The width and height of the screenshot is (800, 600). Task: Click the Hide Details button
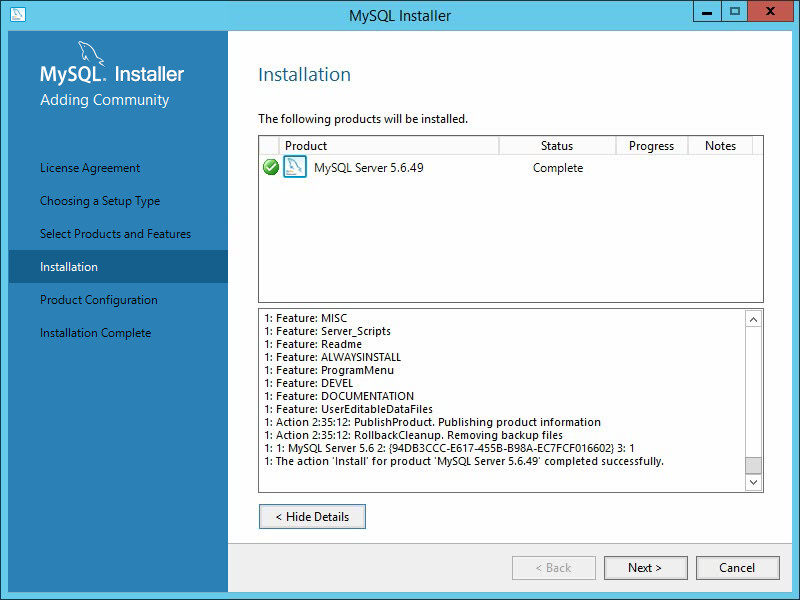click(312, 517)
